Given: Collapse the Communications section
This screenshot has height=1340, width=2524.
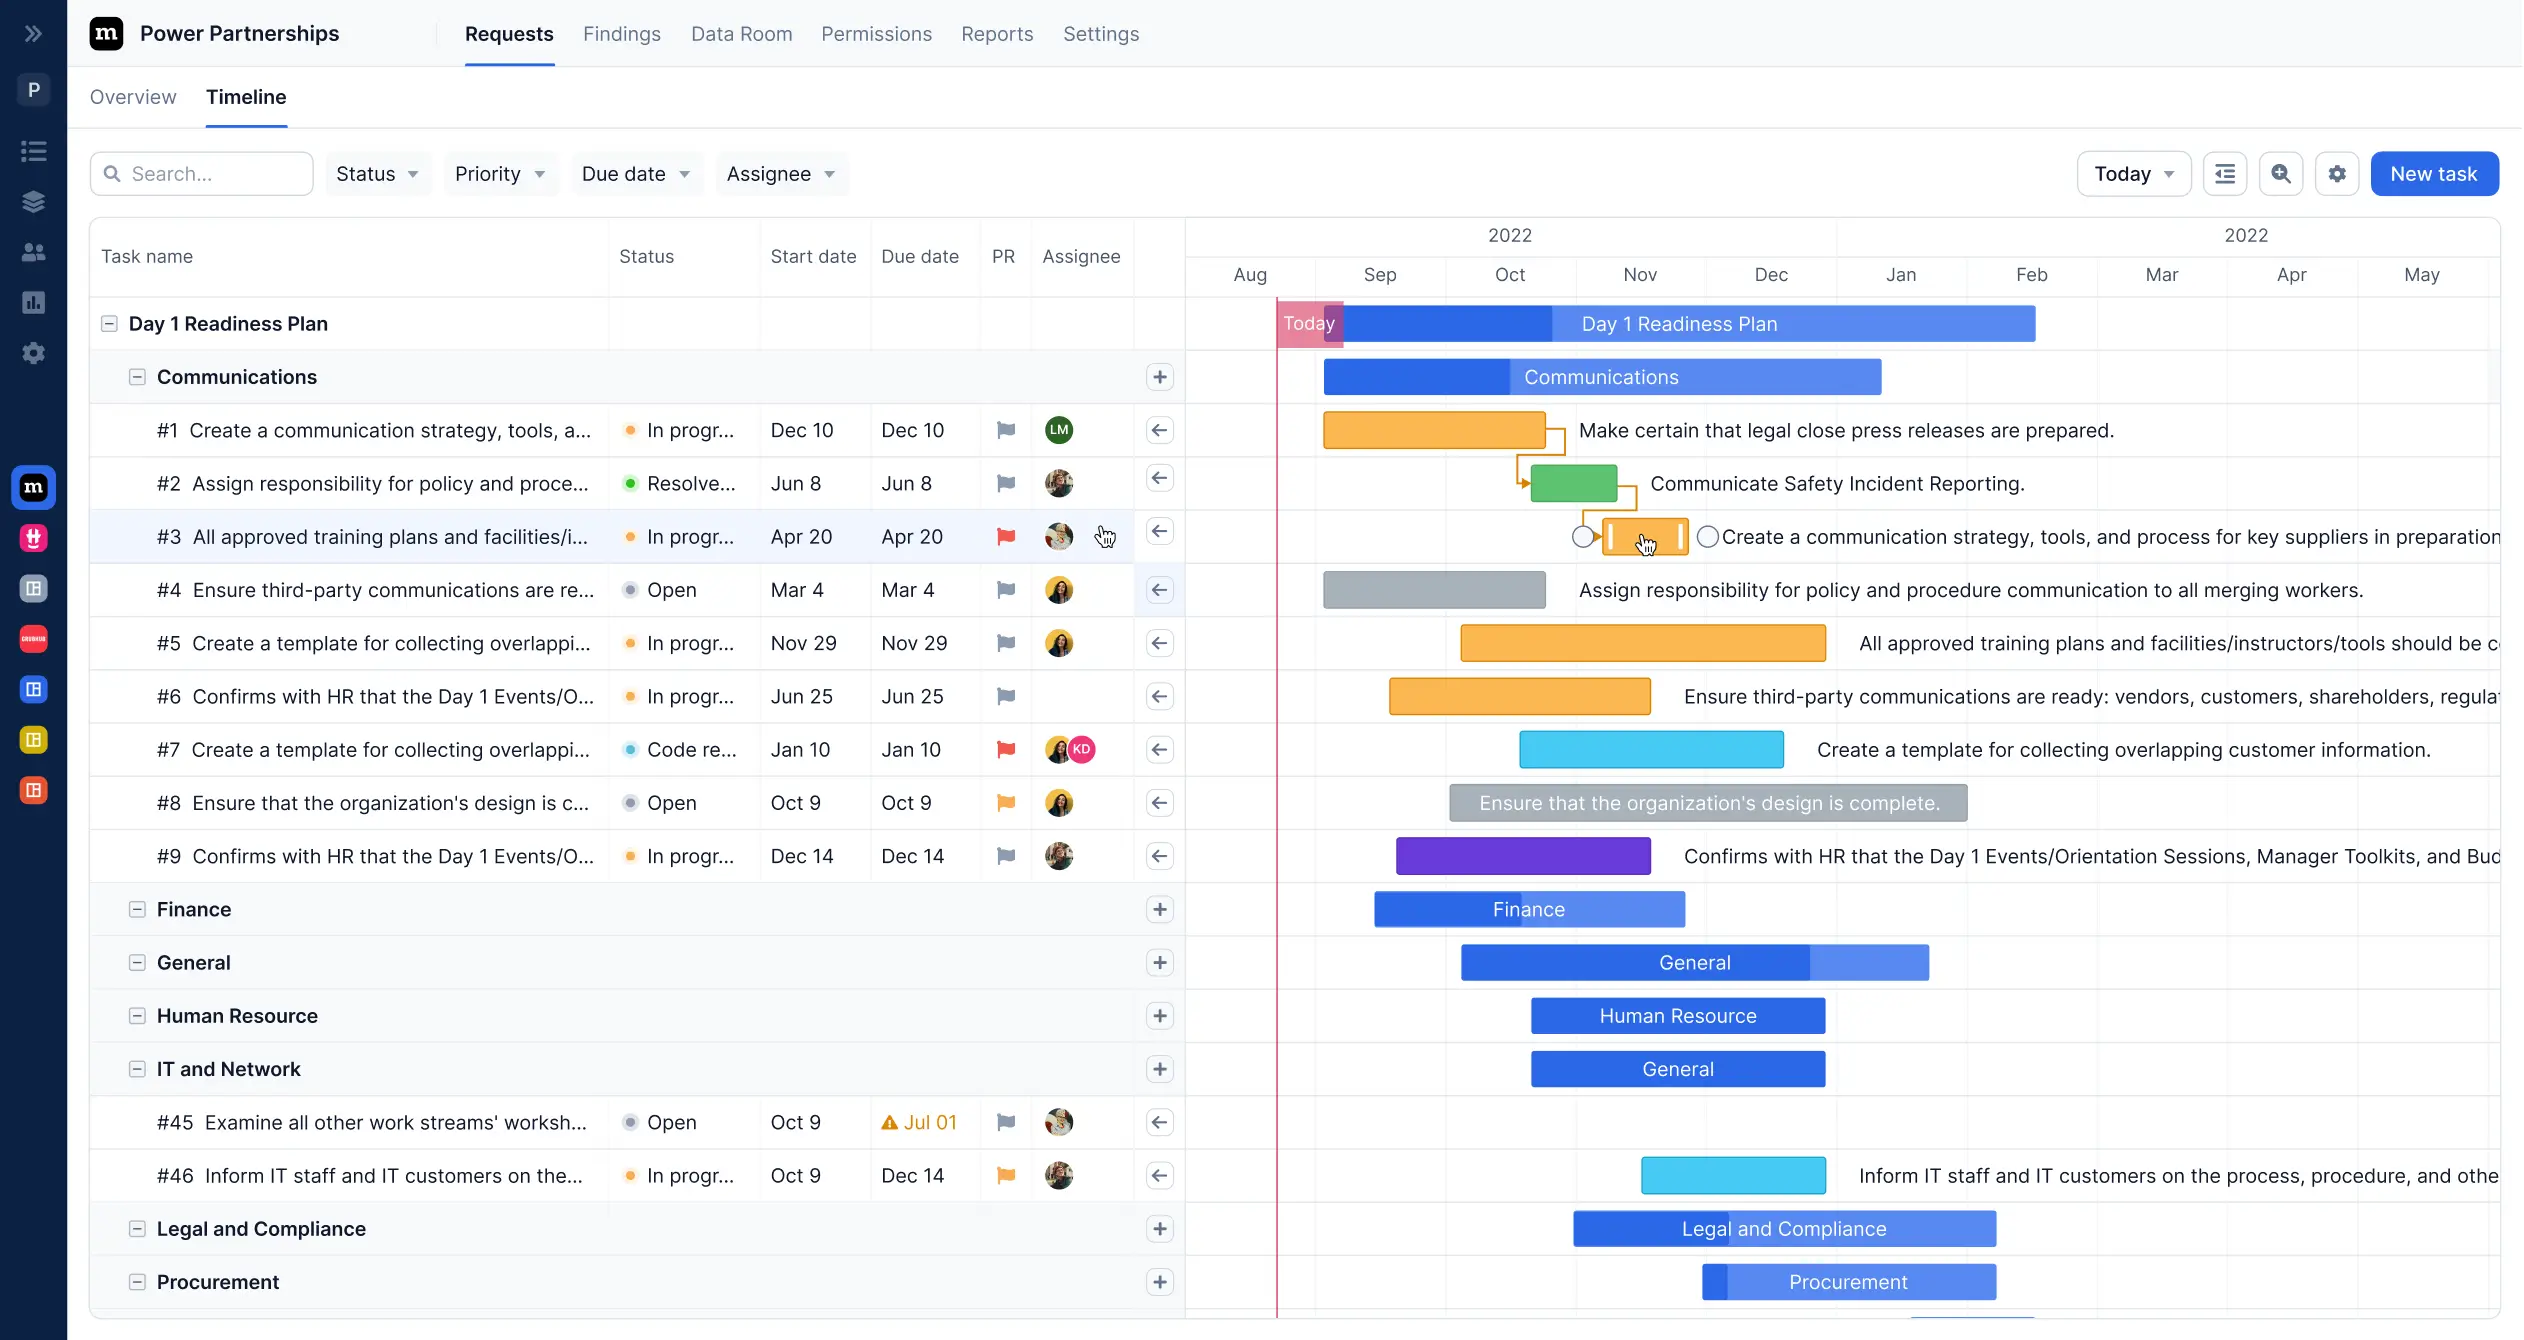Looking at the screenshot, I should point(137,377).
